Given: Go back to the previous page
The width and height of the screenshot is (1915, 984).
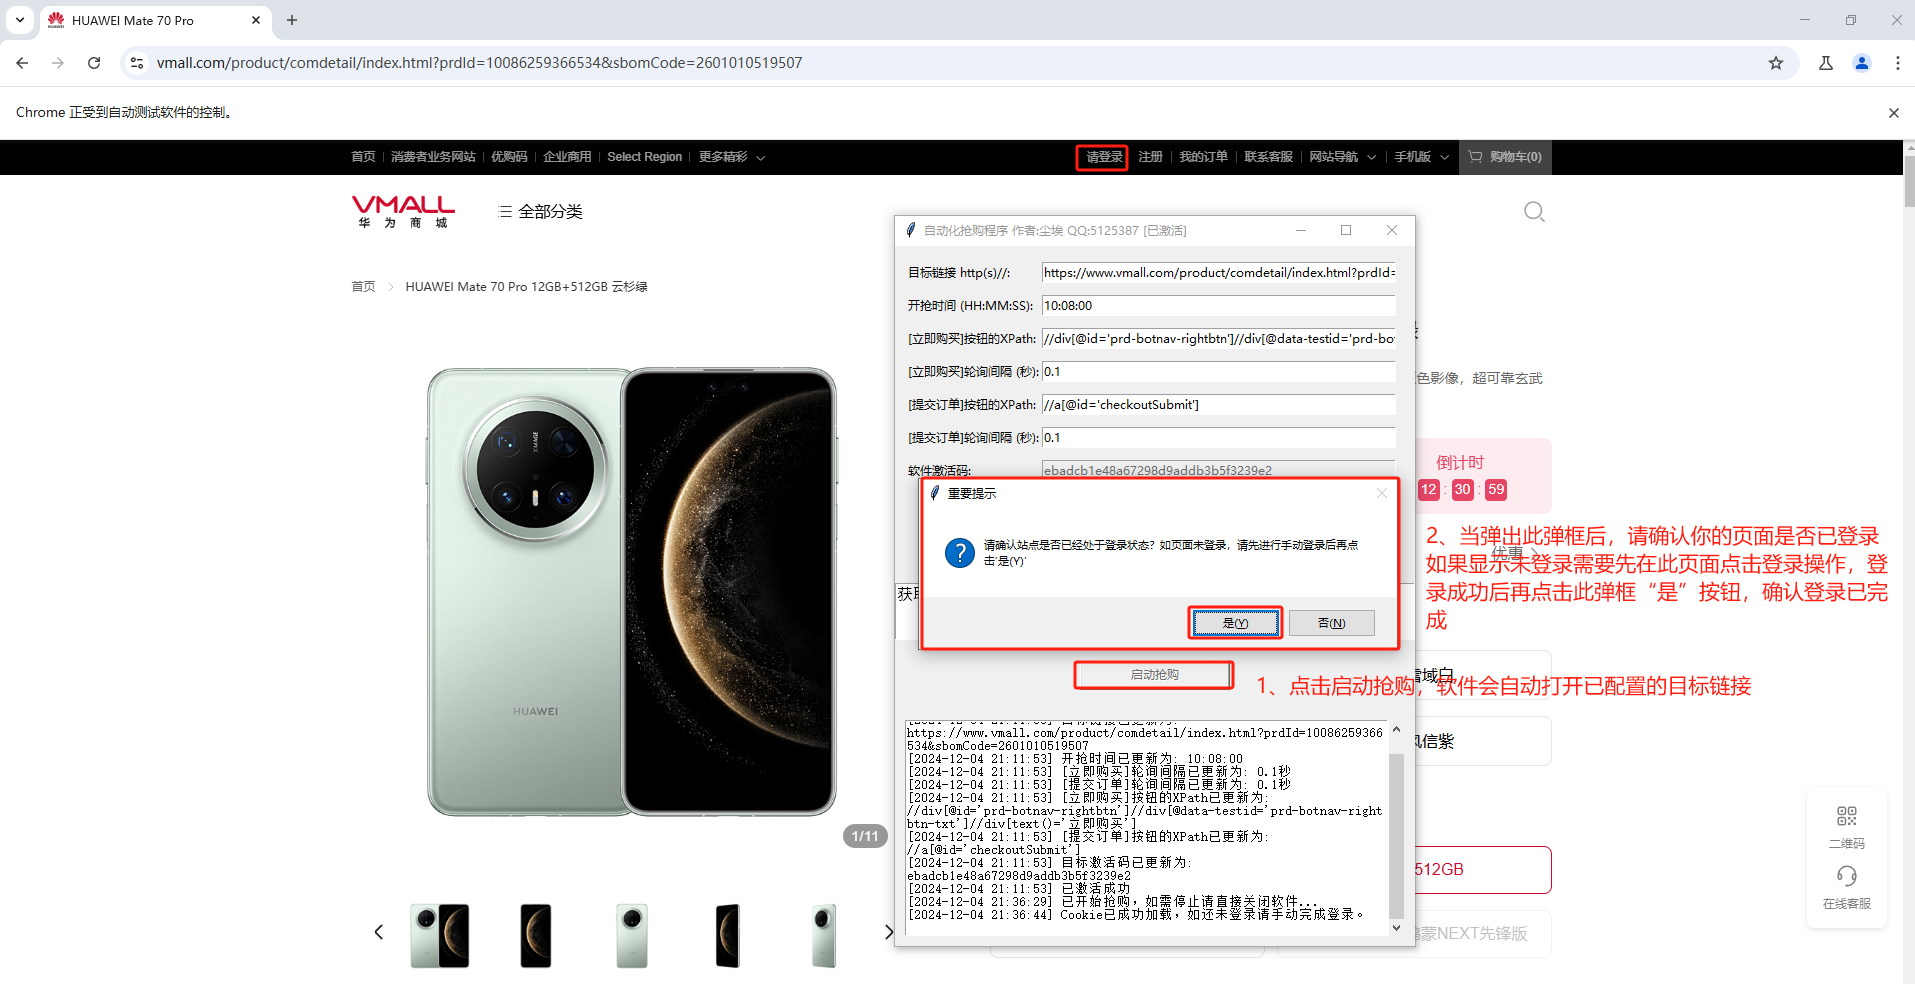Looking at the screenshot, I should pyautogui.click(x=22, y=63).
